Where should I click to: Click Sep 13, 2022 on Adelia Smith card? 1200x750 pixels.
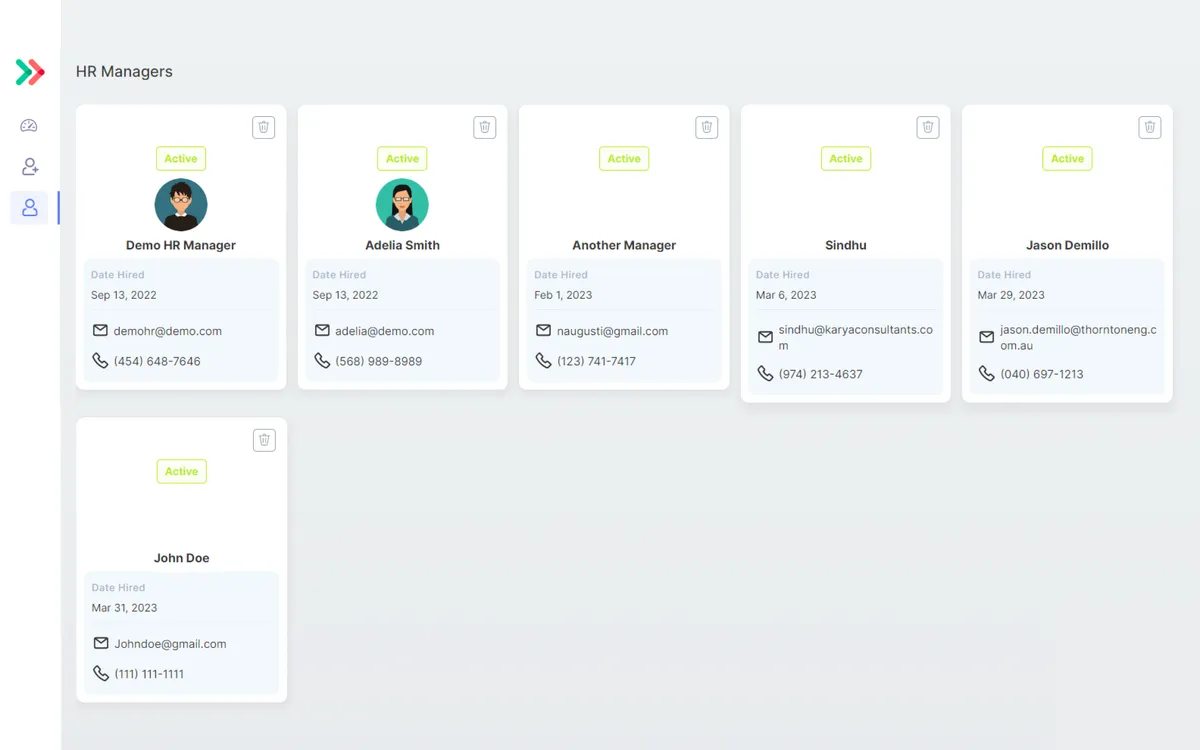click(345, 295)
